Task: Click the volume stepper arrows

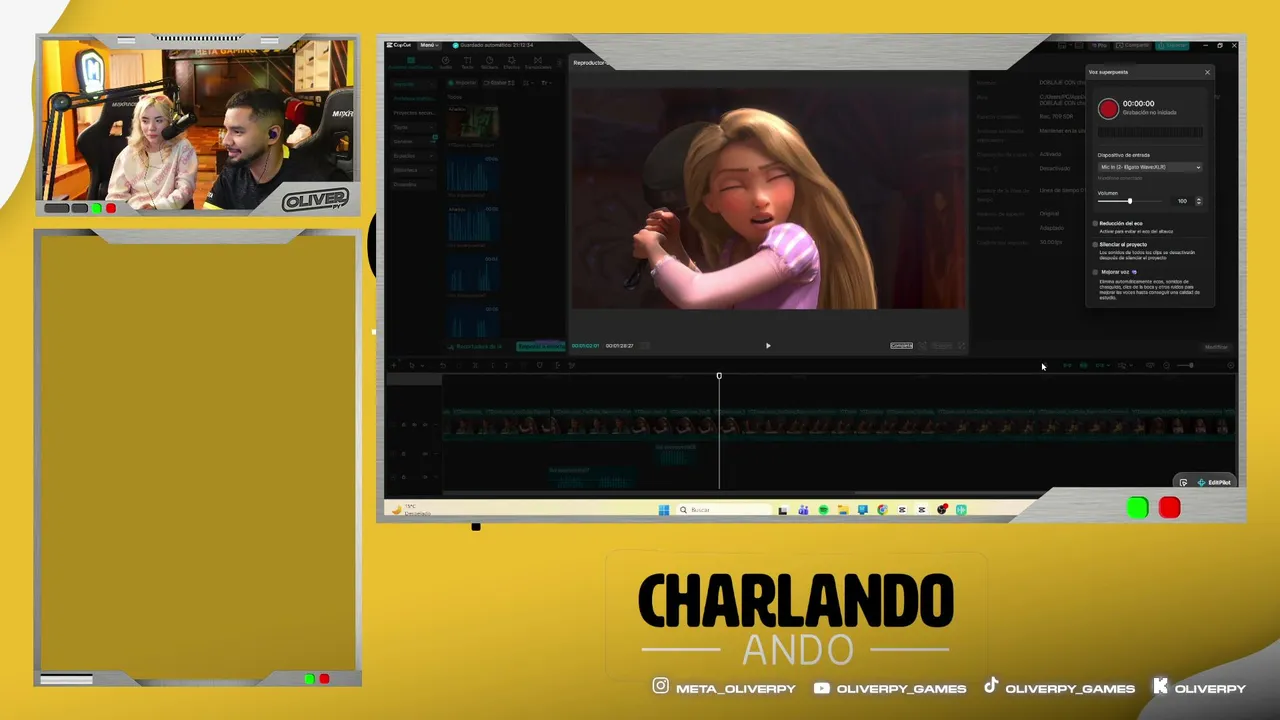Action: [1198, 201]
